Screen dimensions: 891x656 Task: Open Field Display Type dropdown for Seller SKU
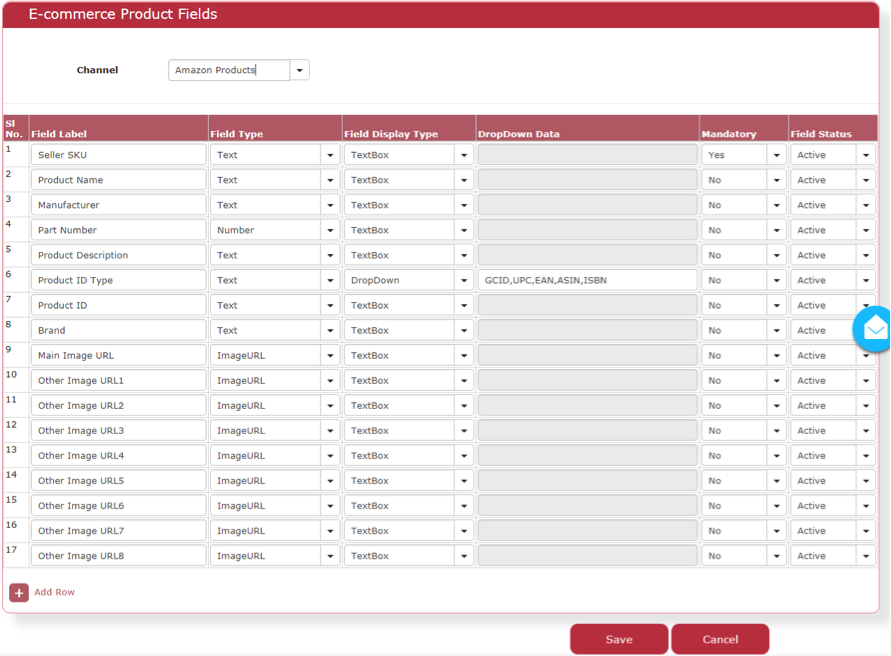coord(464,155)
